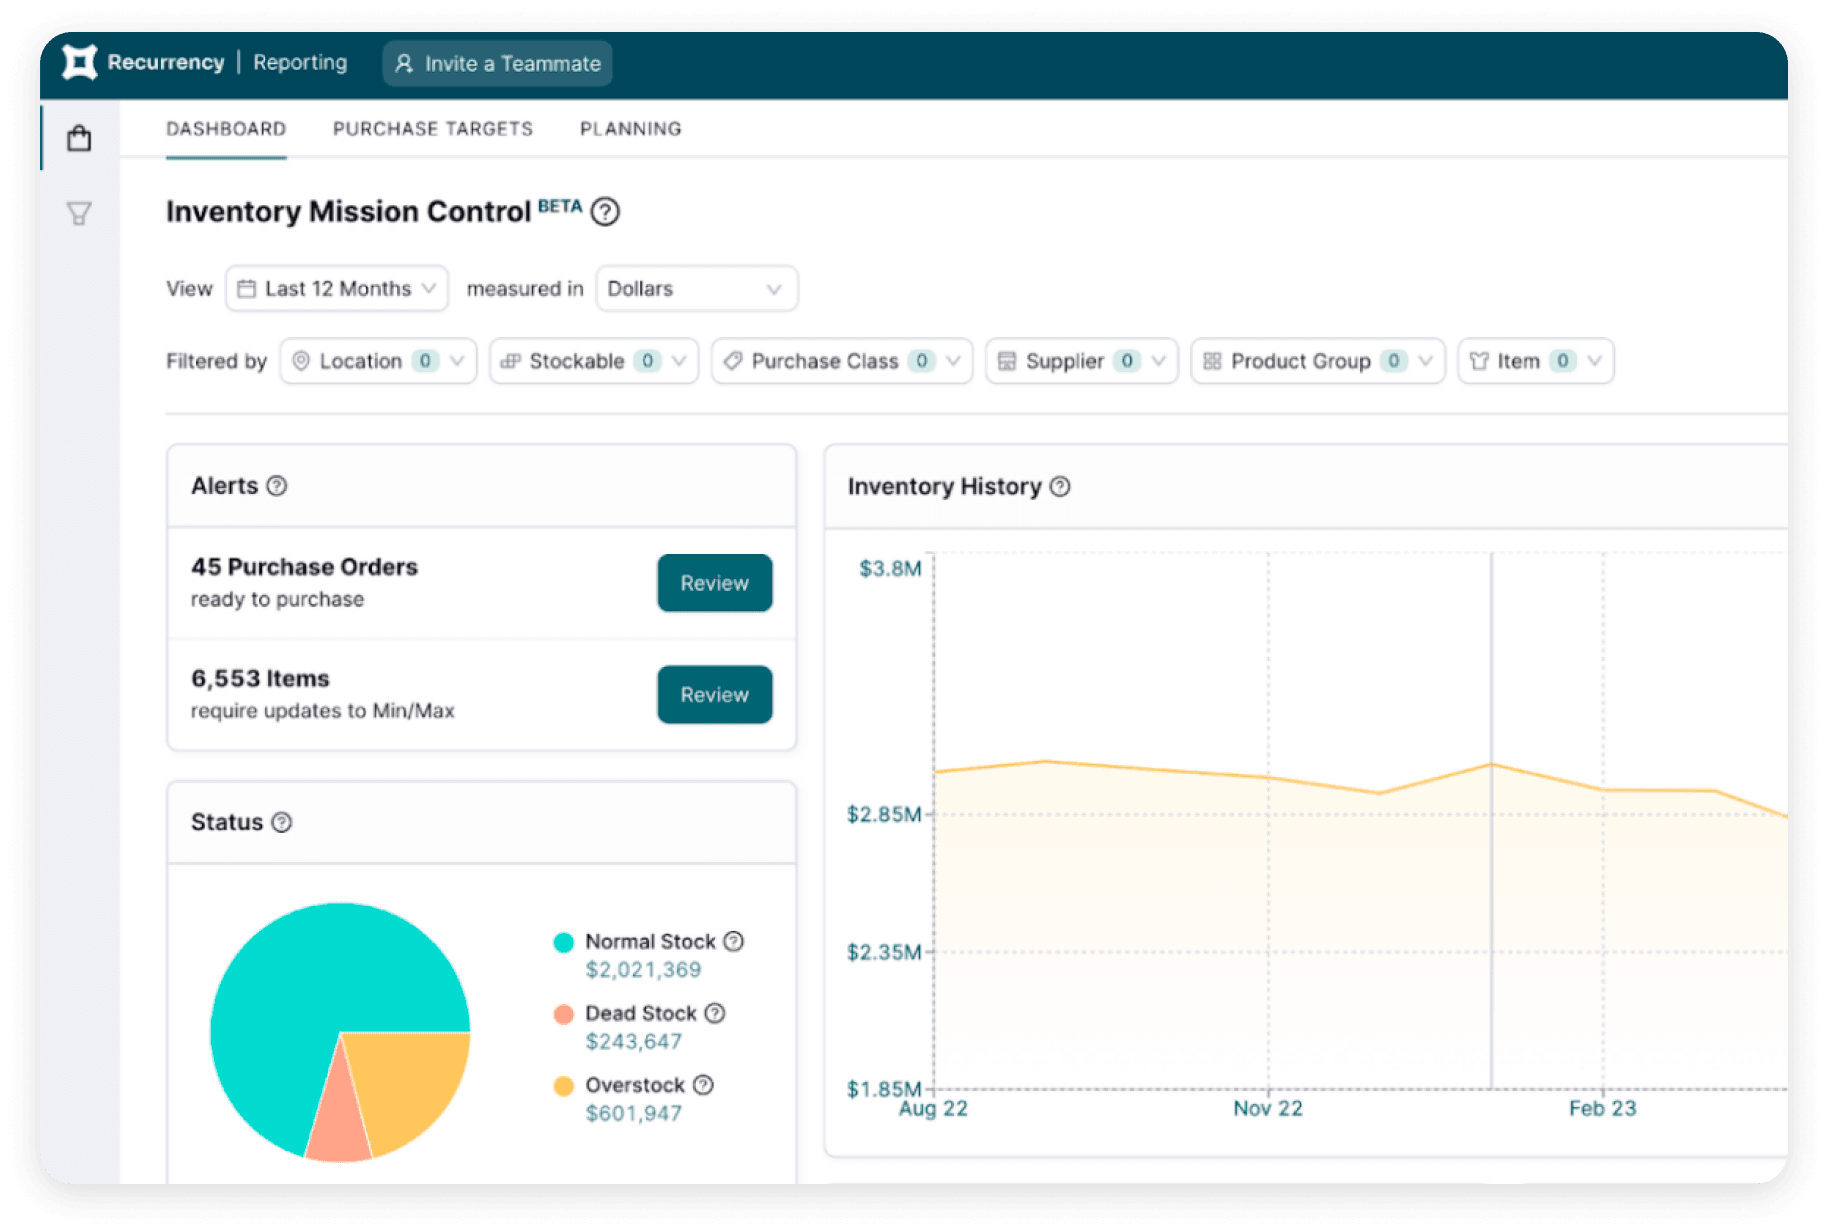Open the Dollars measurement dropdown
Image resolution: width=1828 pixels, height=1232 pixels.
(x=696, y=289)
